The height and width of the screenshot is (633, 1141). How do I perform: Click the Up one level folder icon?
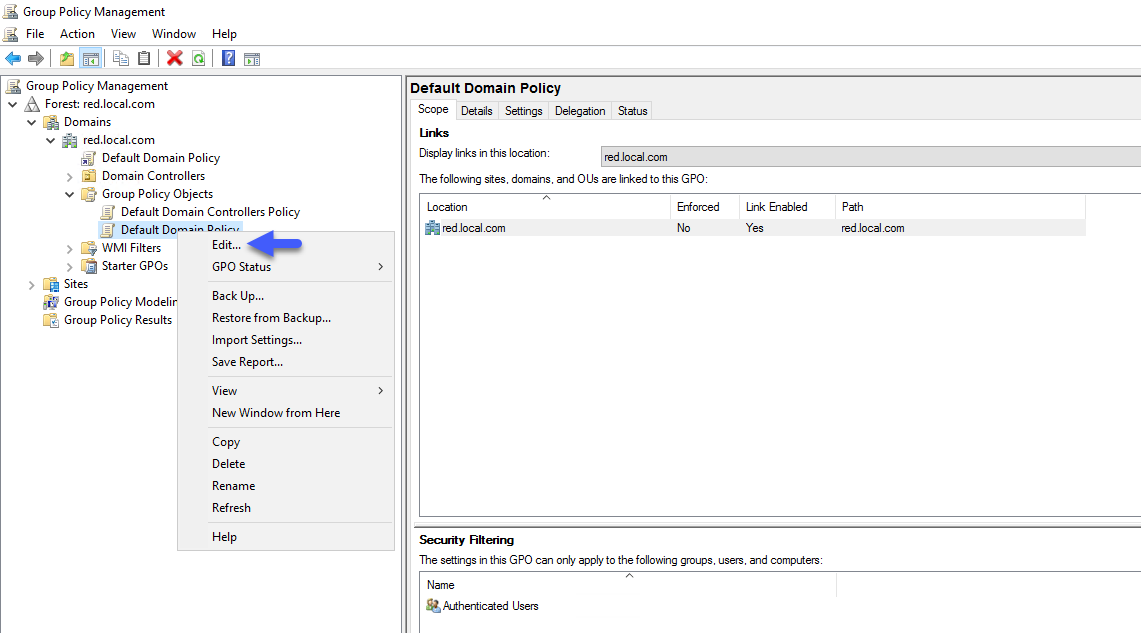pyautogui.click(x=66, y=58)
